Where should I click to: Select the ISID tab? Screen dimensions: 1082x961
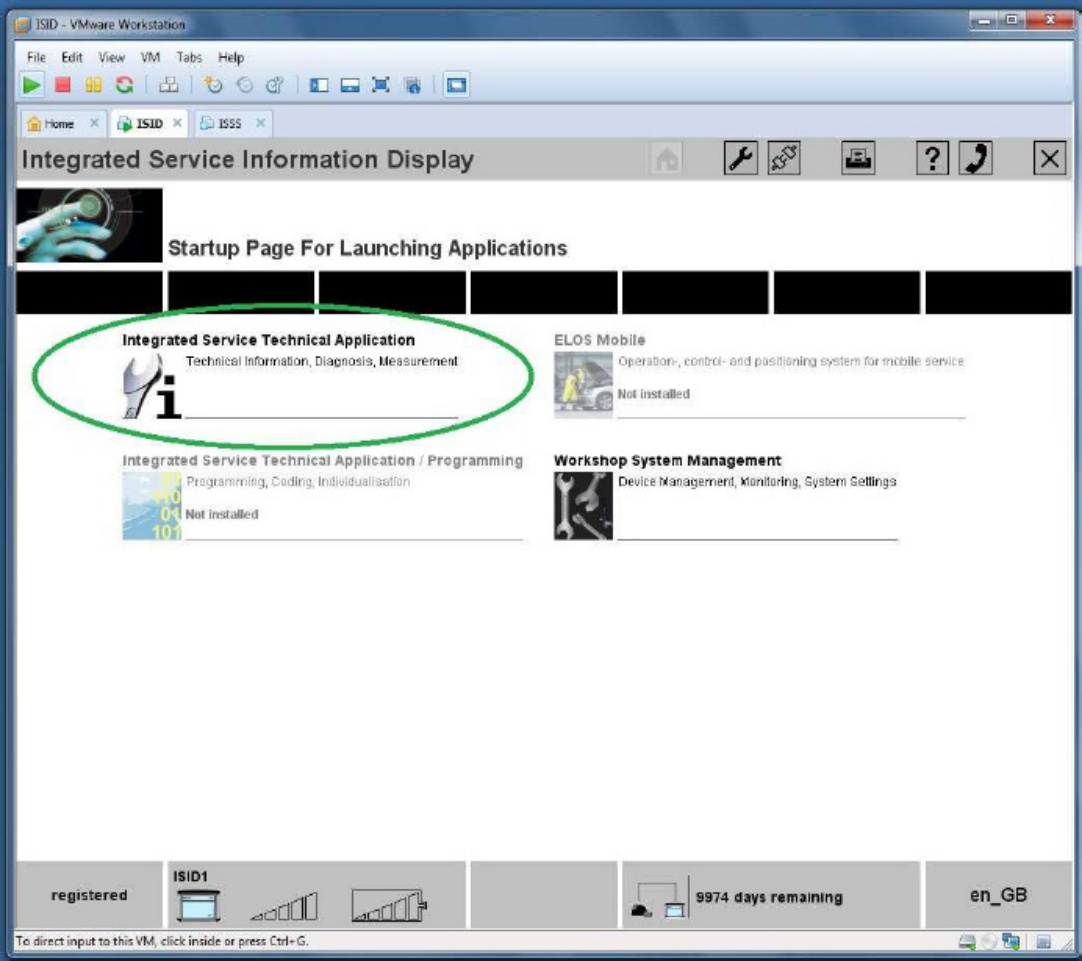(x=148, y=123)
